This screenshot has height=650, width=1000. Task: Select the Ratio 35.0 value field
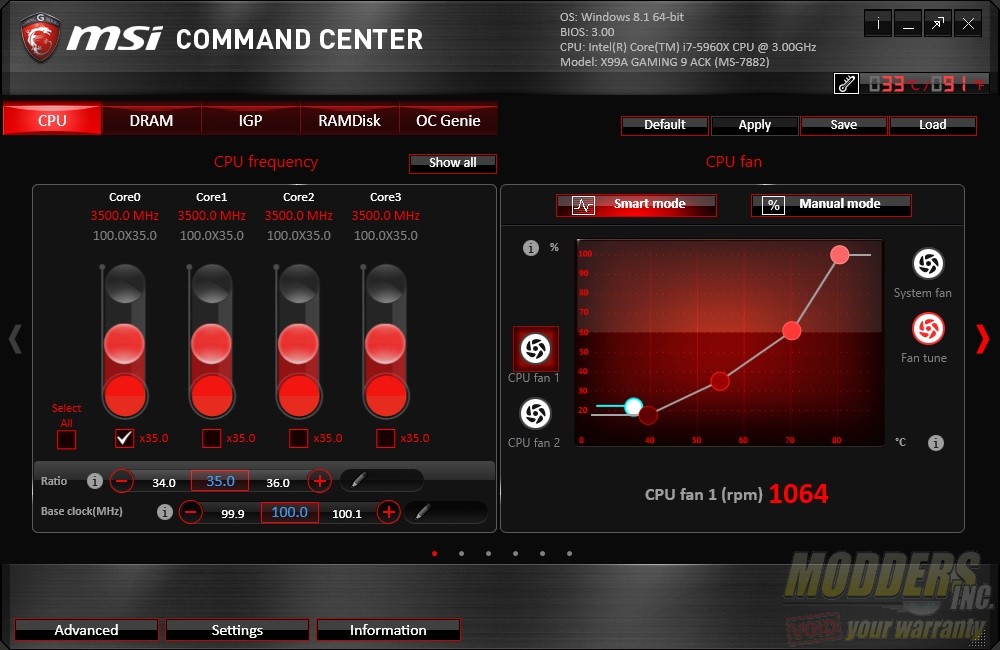tap(220, 481)
